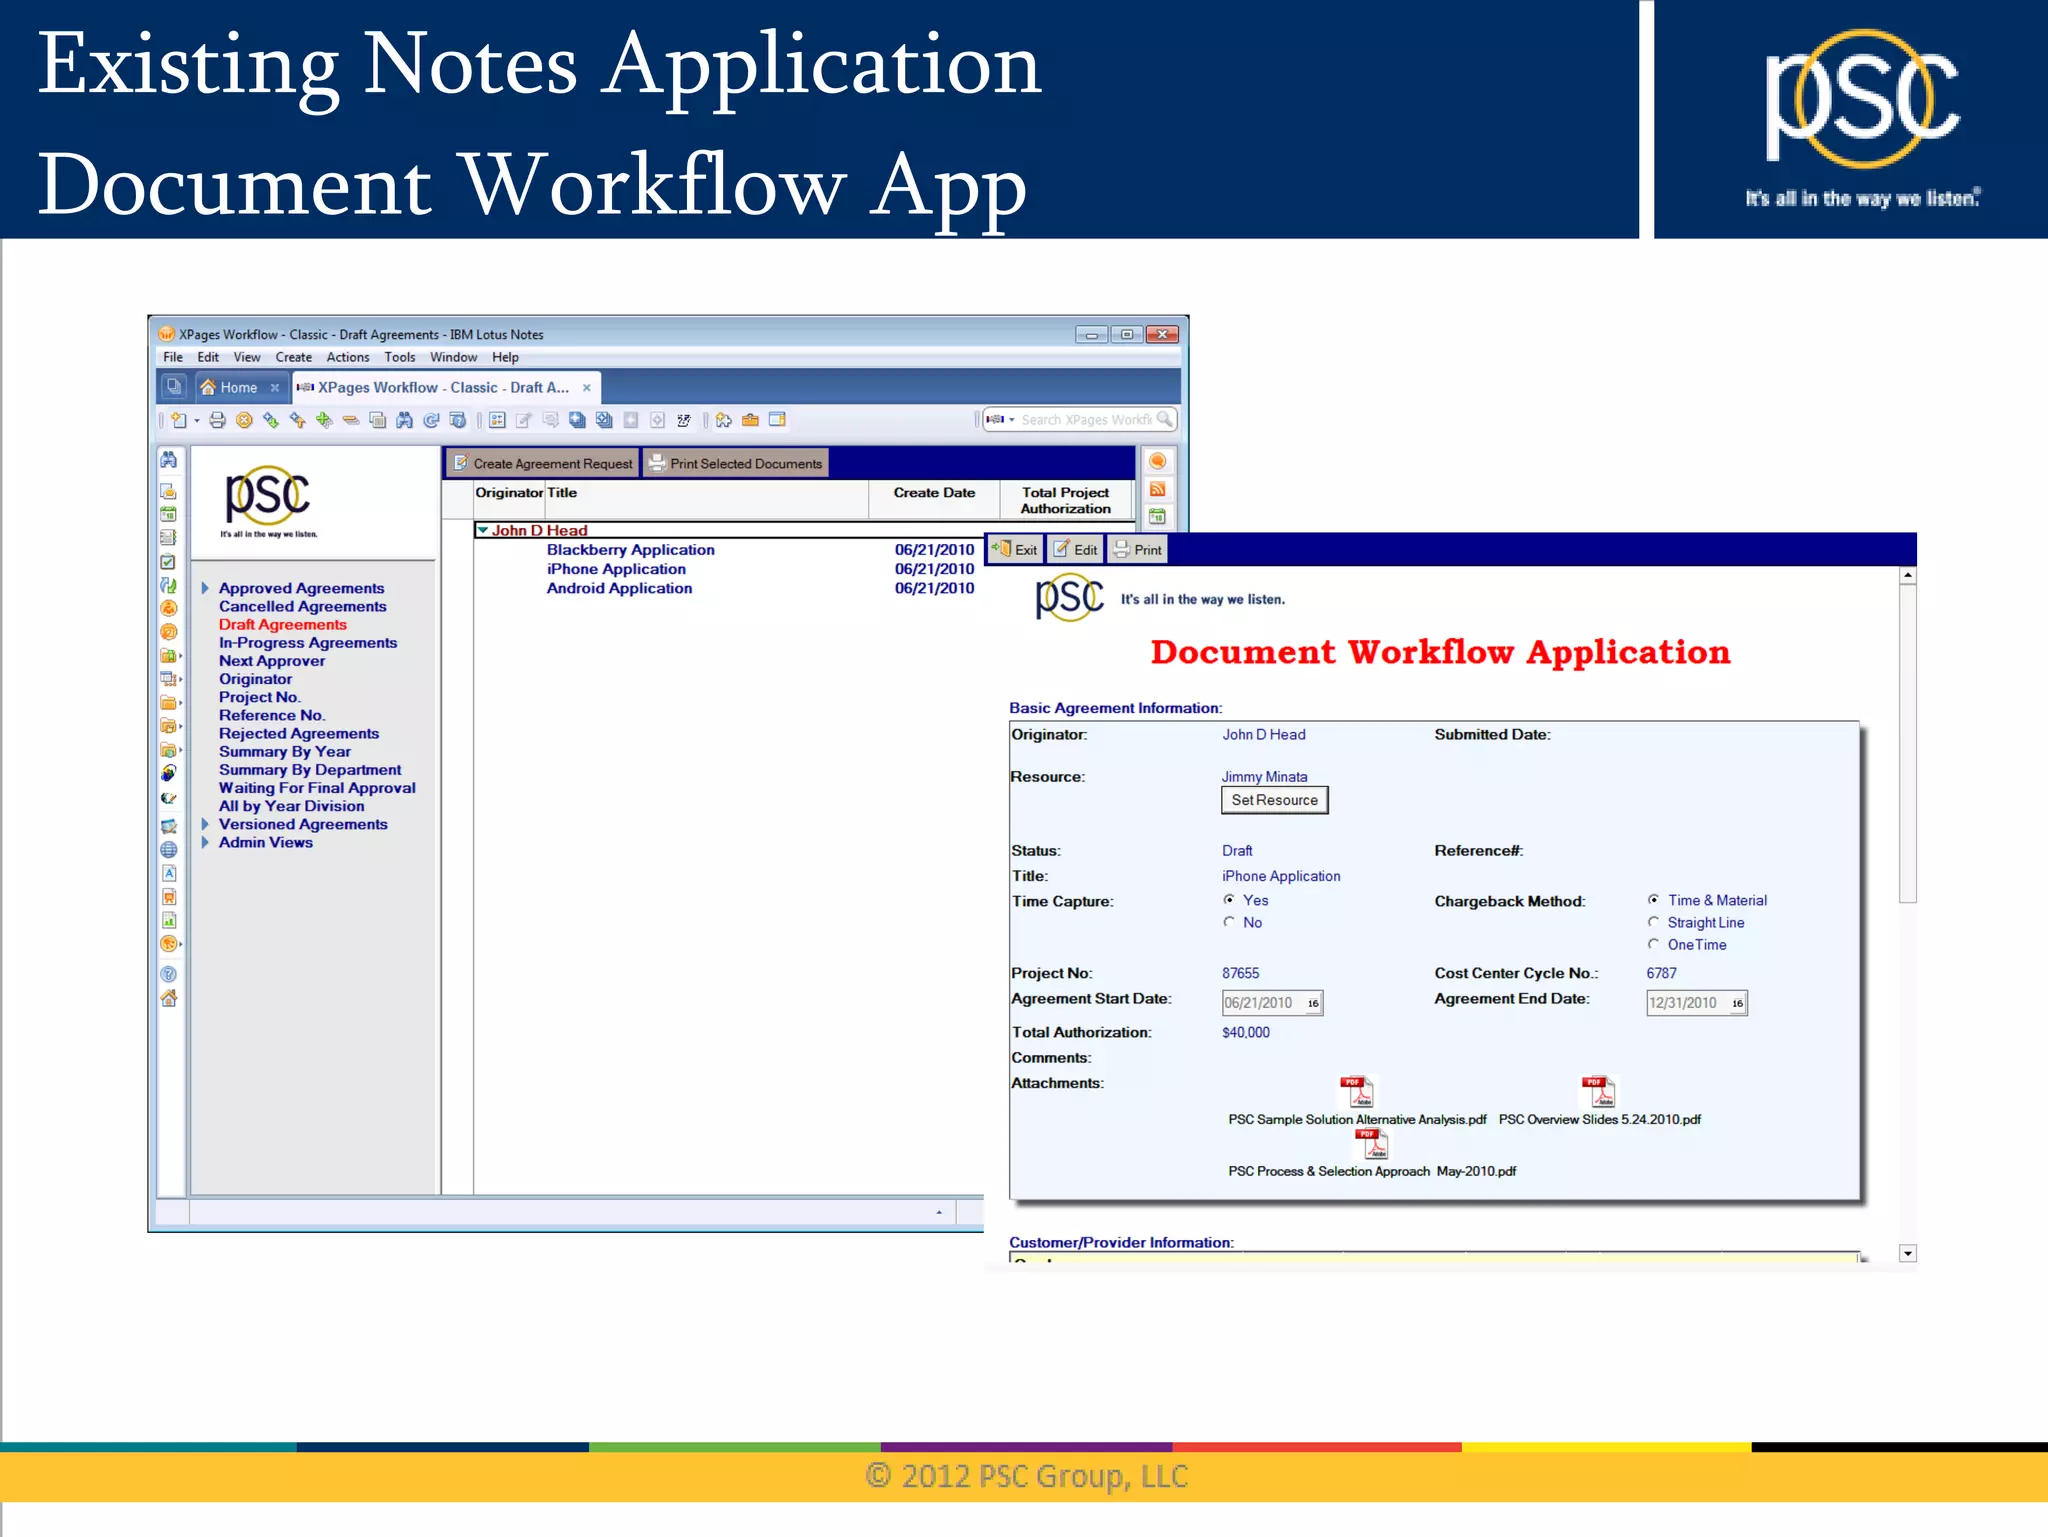Select No for Time Capture

pos(1229,922)
